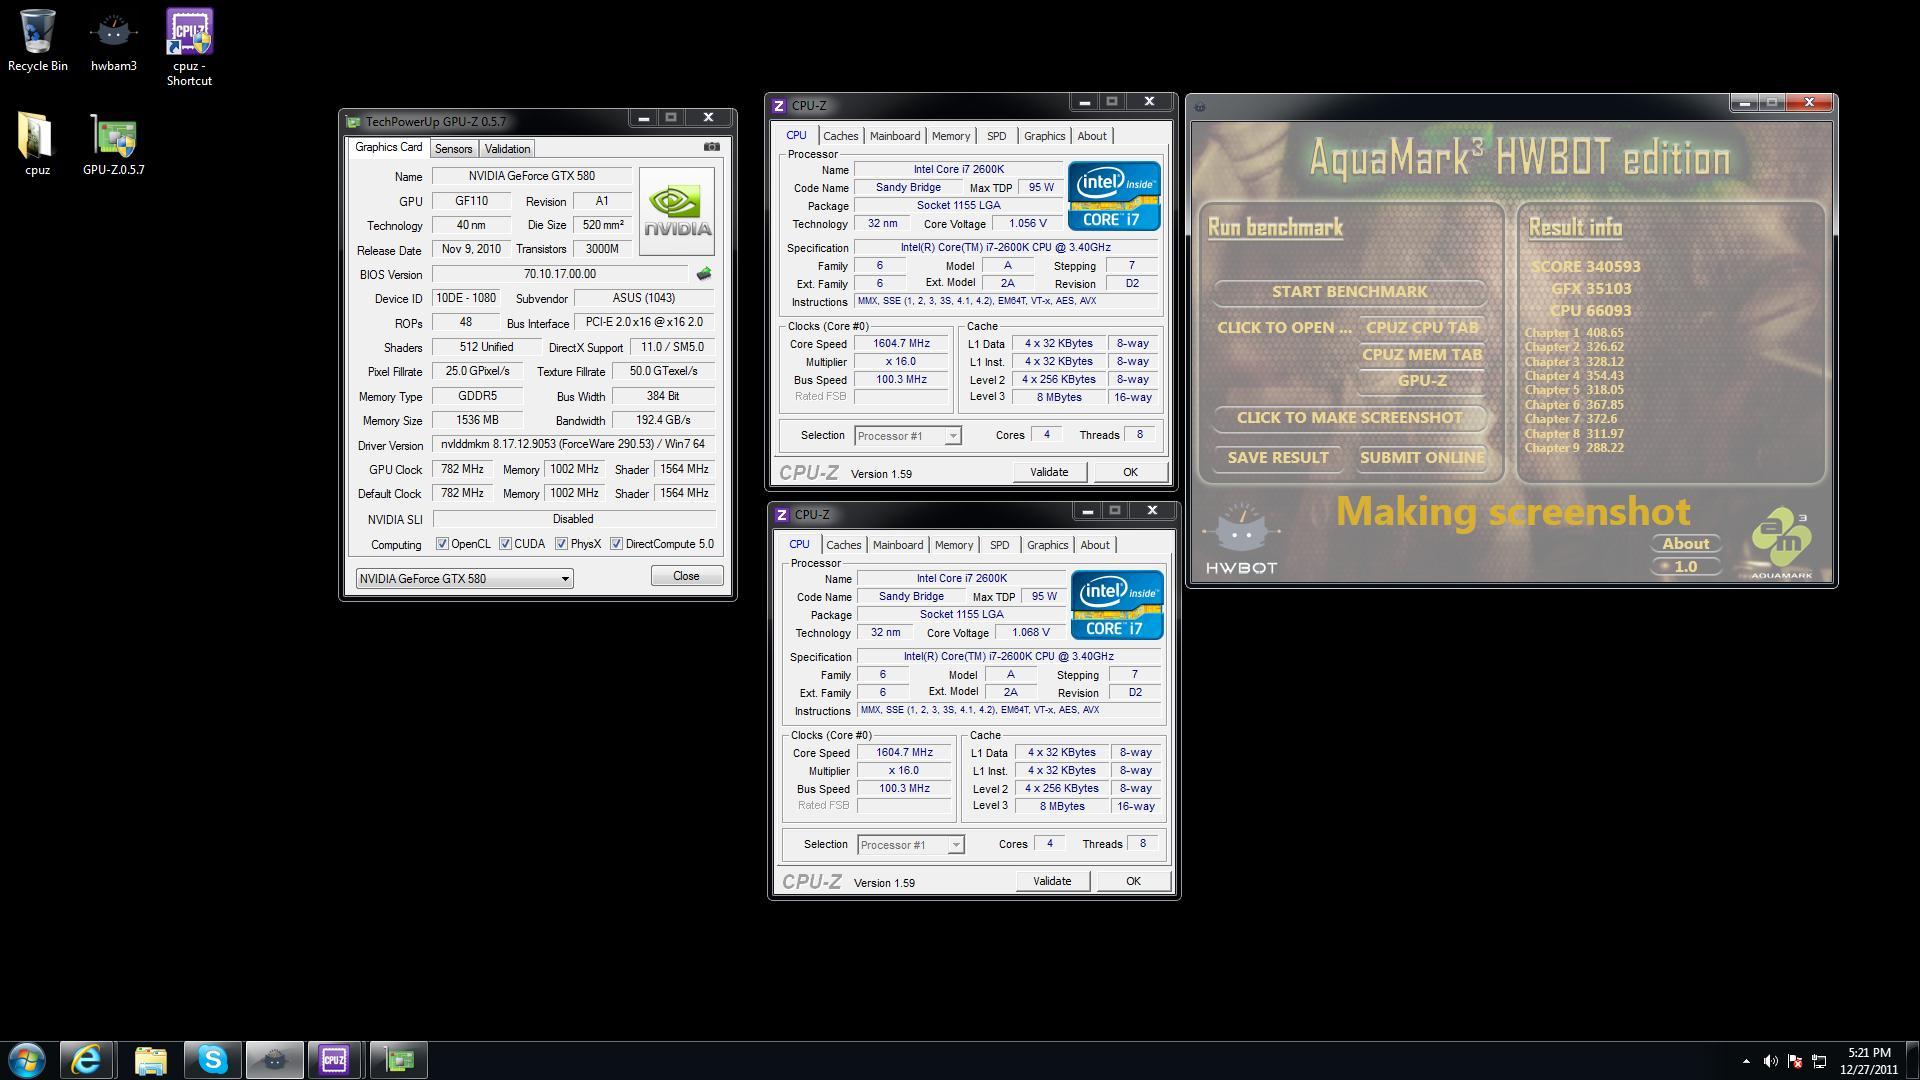Show hidden system tray icons
Viewport: 1920px width, 1080px height.
[1746, 1061]
